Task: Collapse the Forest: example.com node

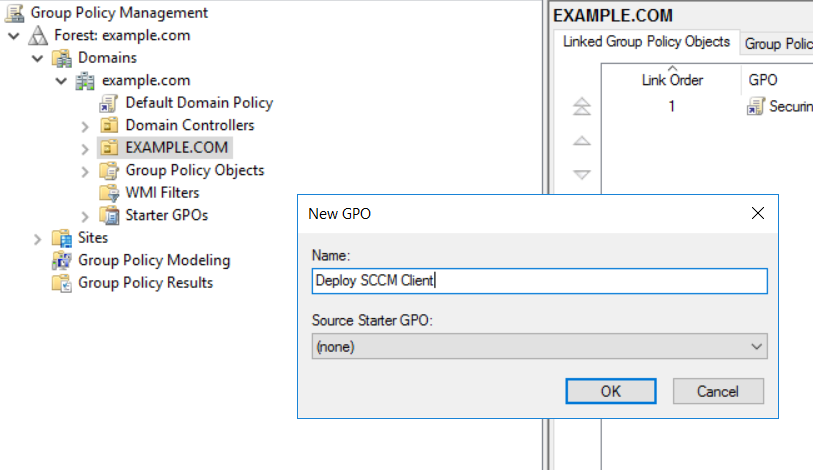Action: (x=13, y=36)
